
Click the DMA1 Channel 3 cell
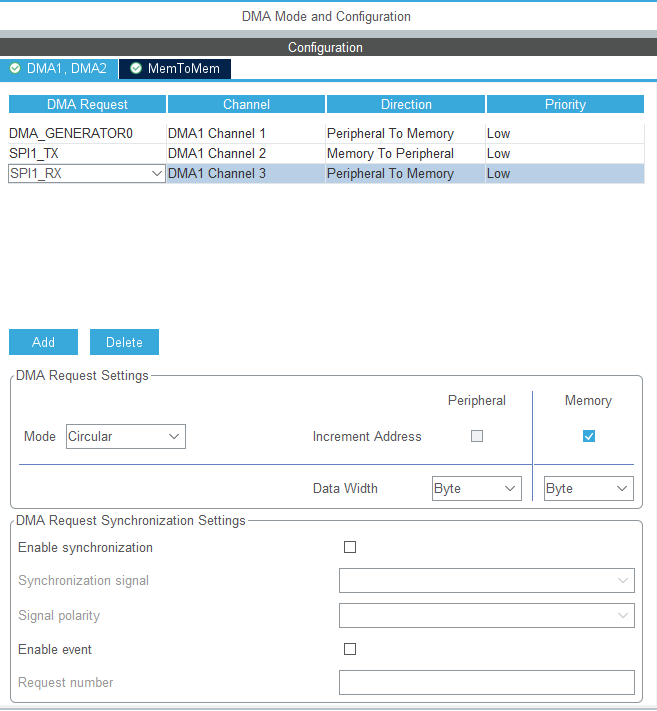[246, 174]
